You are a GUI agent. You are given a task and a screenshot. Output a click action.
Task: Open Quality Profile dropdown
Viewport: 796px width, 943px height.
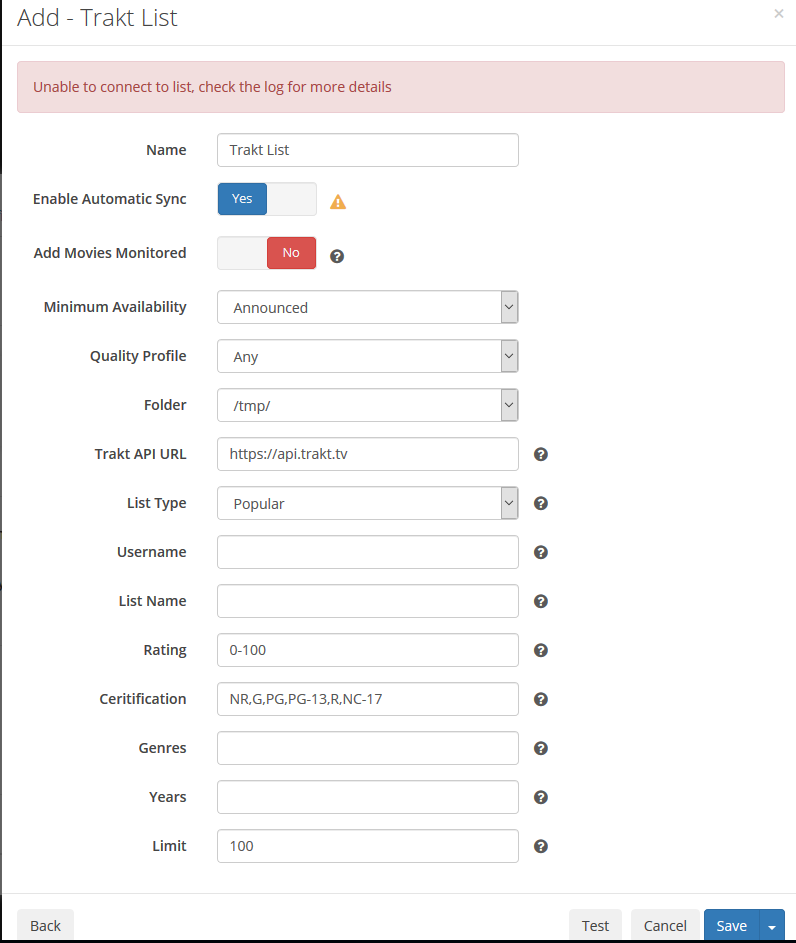pyautogui.click(x=368, y=356)
